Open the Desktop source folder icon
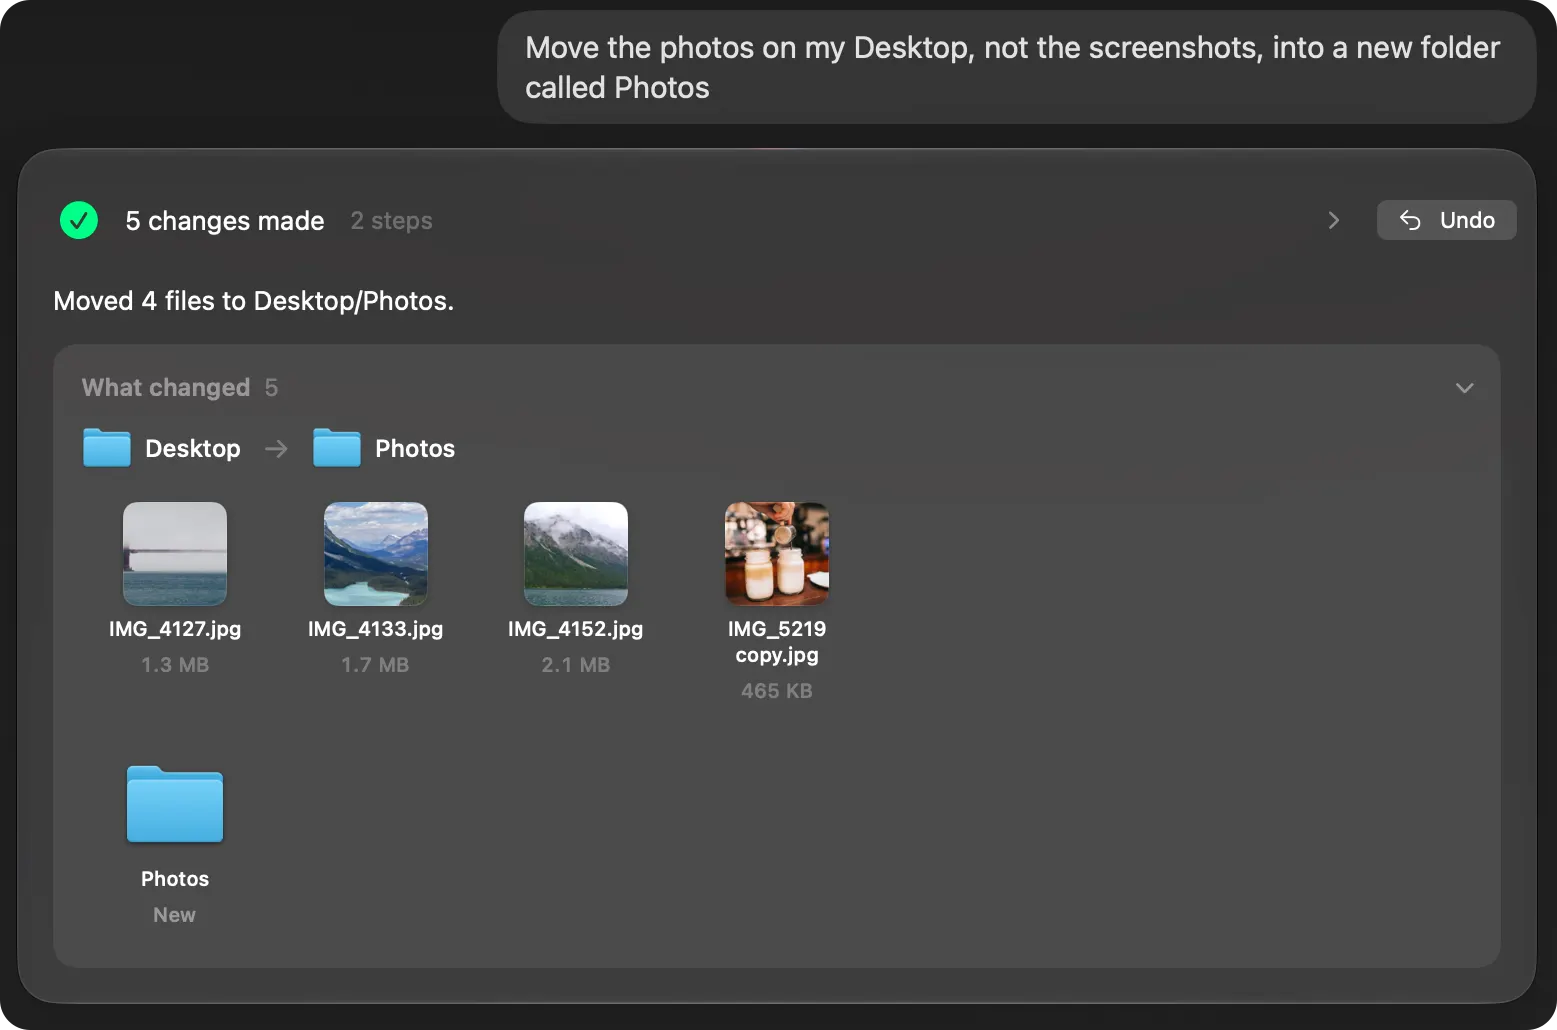 point(107,448)
